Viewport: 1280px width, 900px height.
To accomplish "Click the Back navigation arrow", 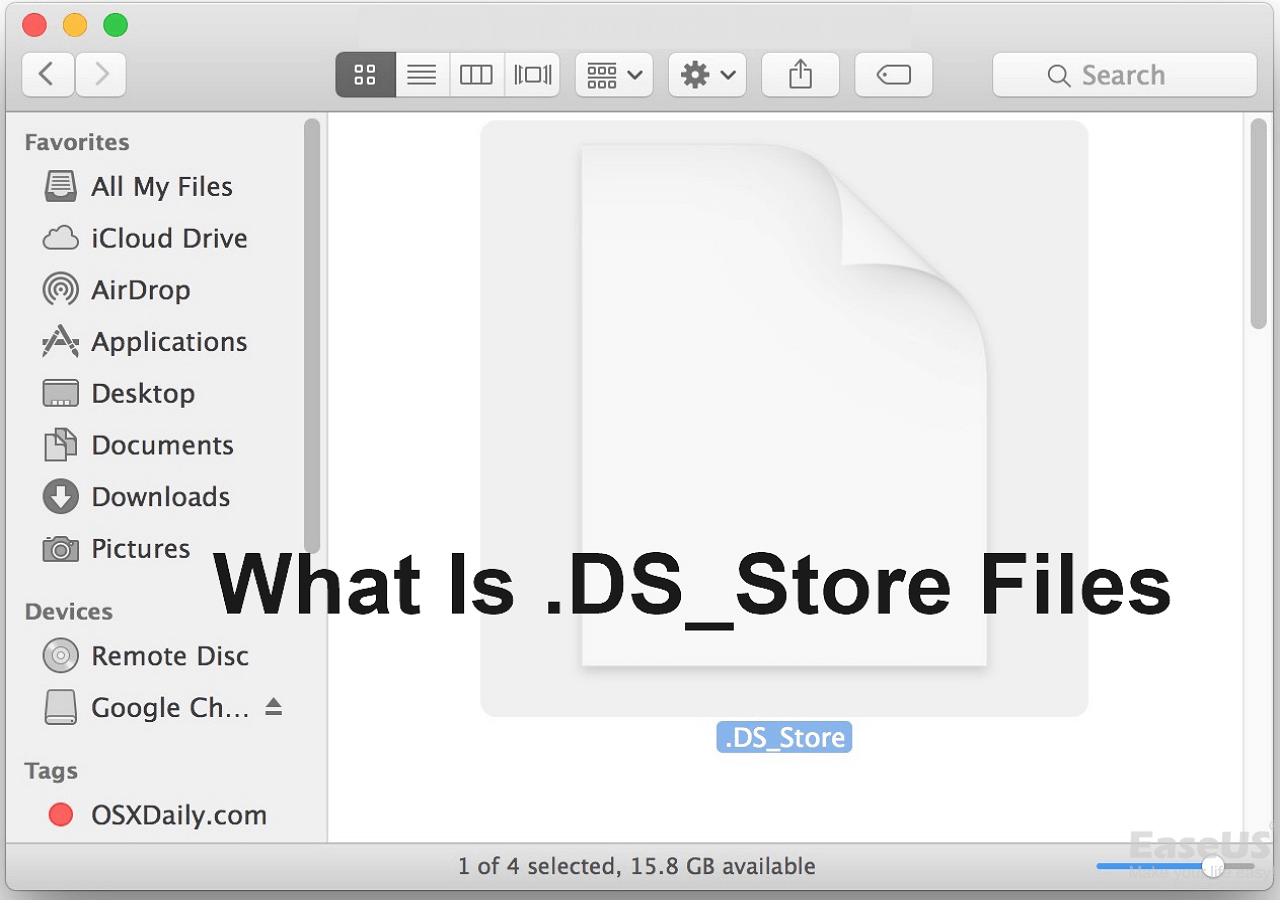I will (47, 75).
